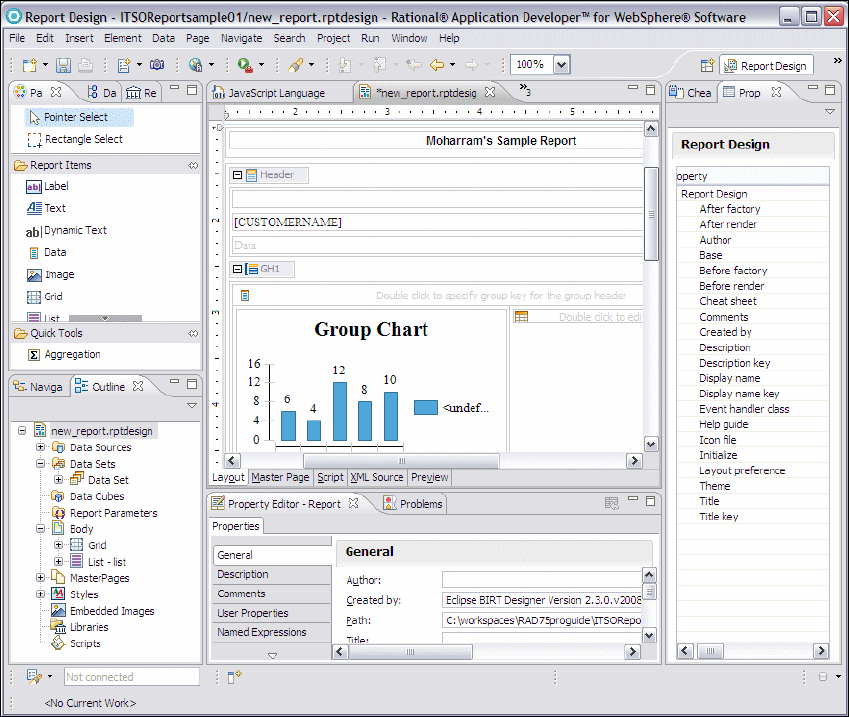
Task: Expand the Styles node in Outline
Action: [x=41, y=594]
